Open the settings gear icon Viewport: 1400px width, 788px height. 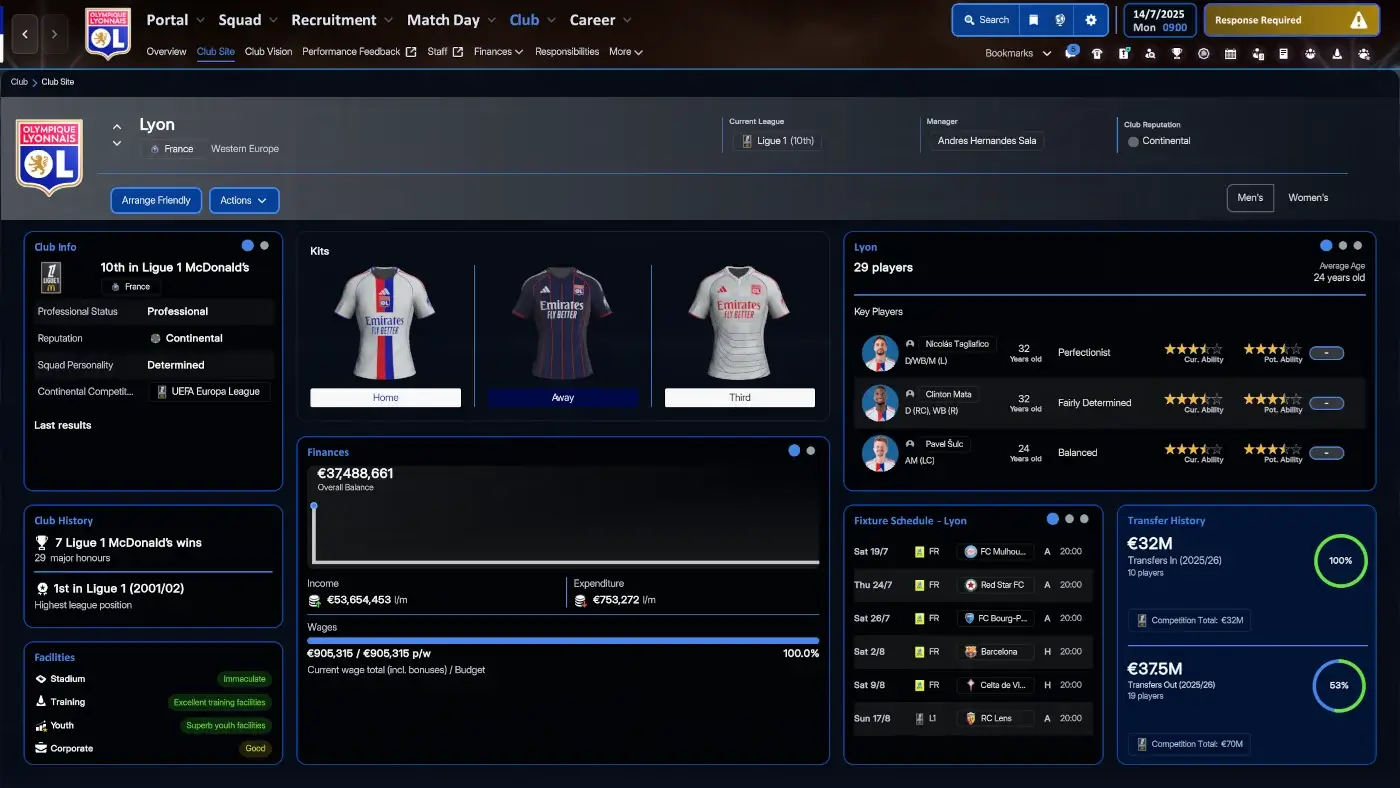[x=1090, y=20]
